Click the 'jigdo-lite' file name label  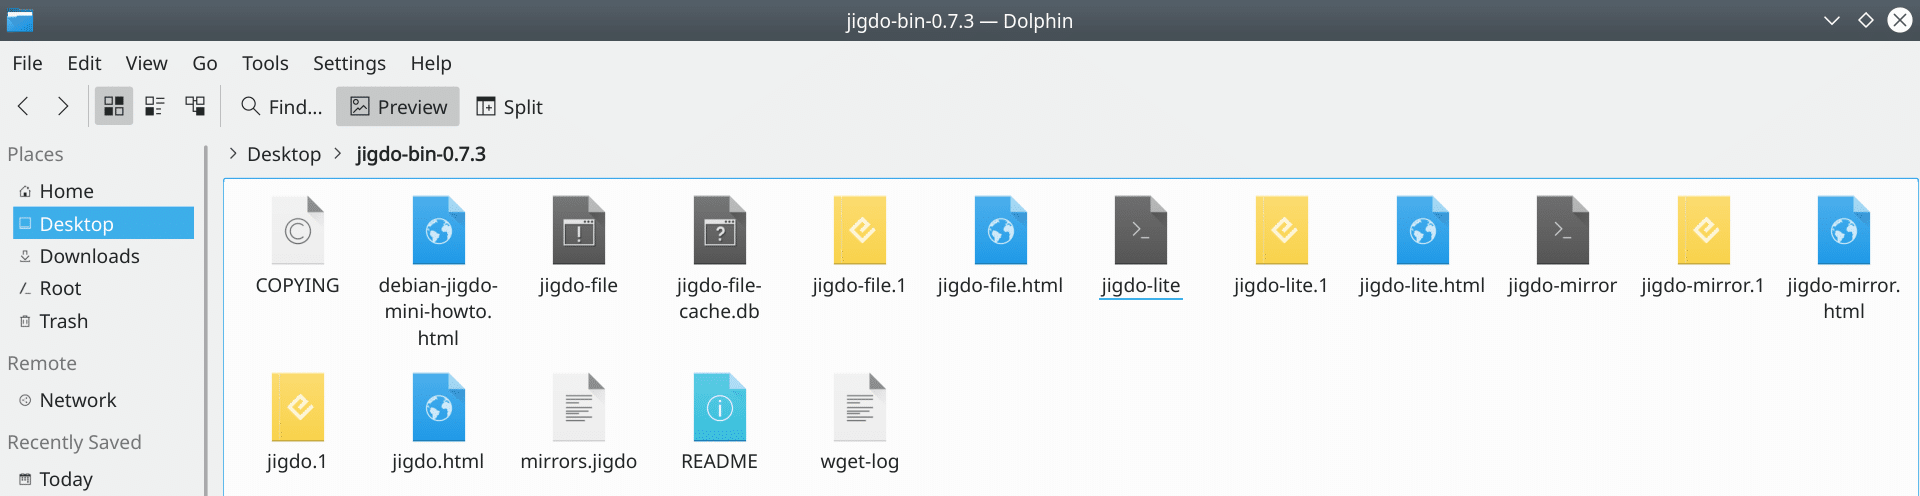(1141, 286)
